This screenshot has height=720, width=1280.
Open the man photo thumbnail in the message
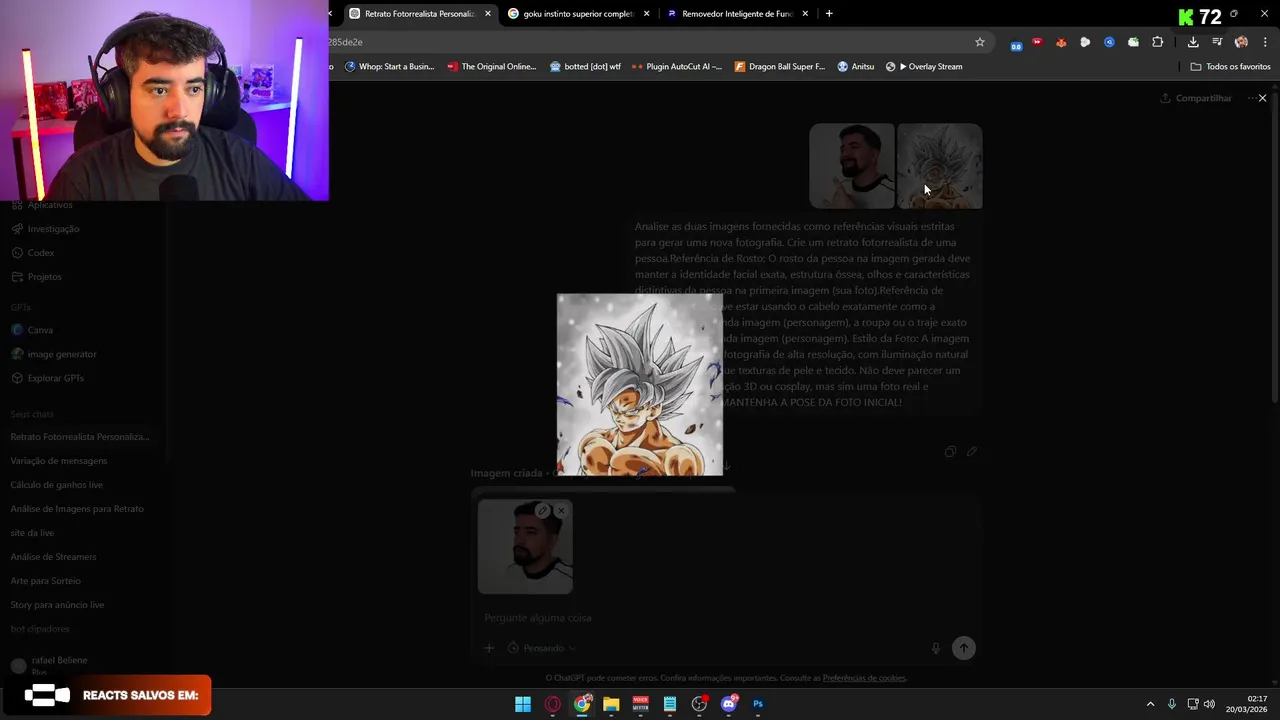852,166
